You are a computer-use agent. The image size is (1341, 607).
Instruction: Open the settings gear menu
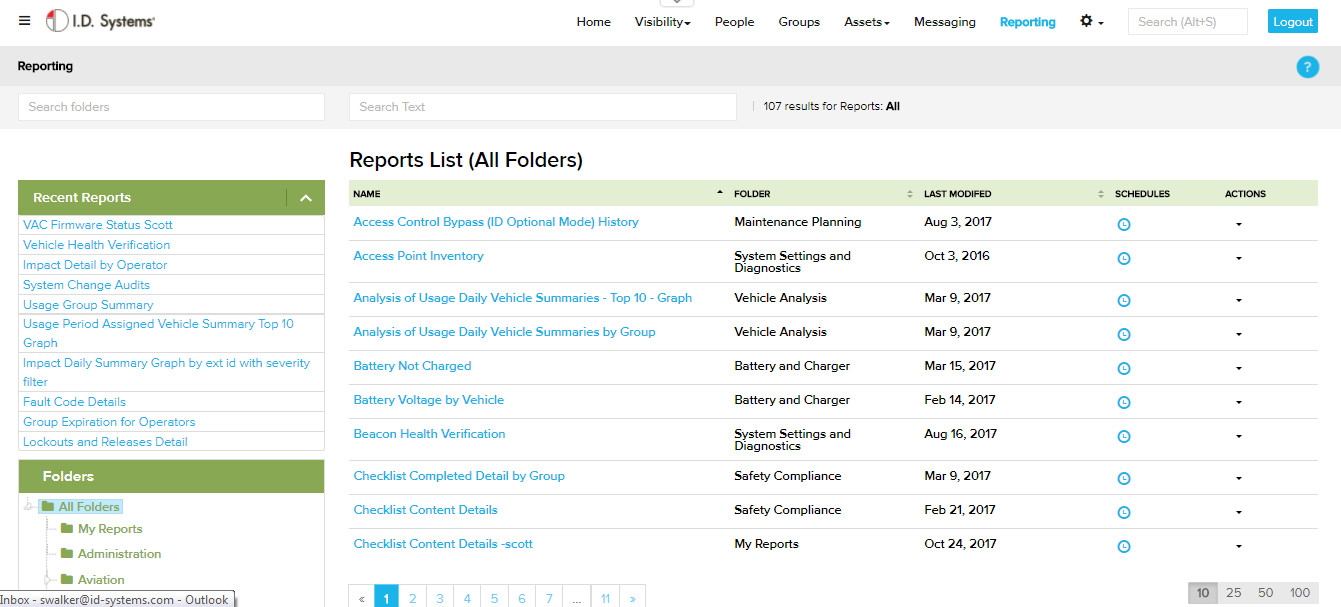coord(1091,21)
